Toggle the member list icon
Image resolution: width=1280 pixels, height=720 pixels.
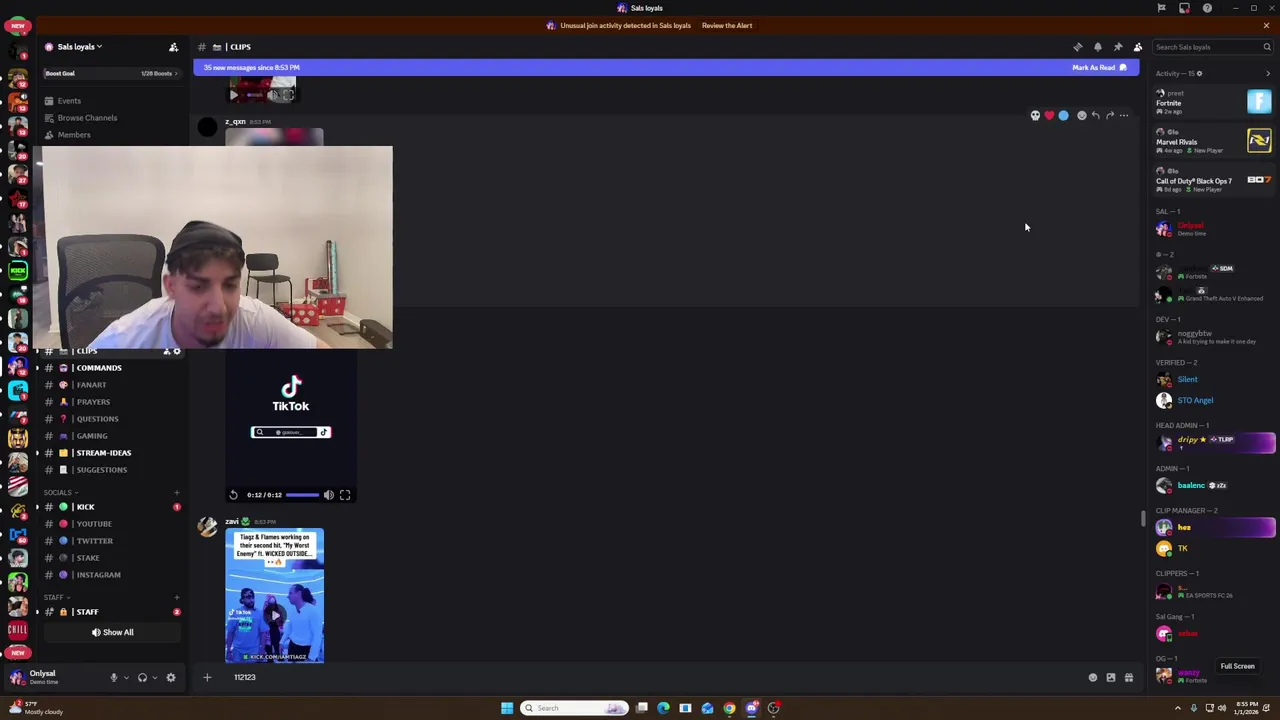1138,47
